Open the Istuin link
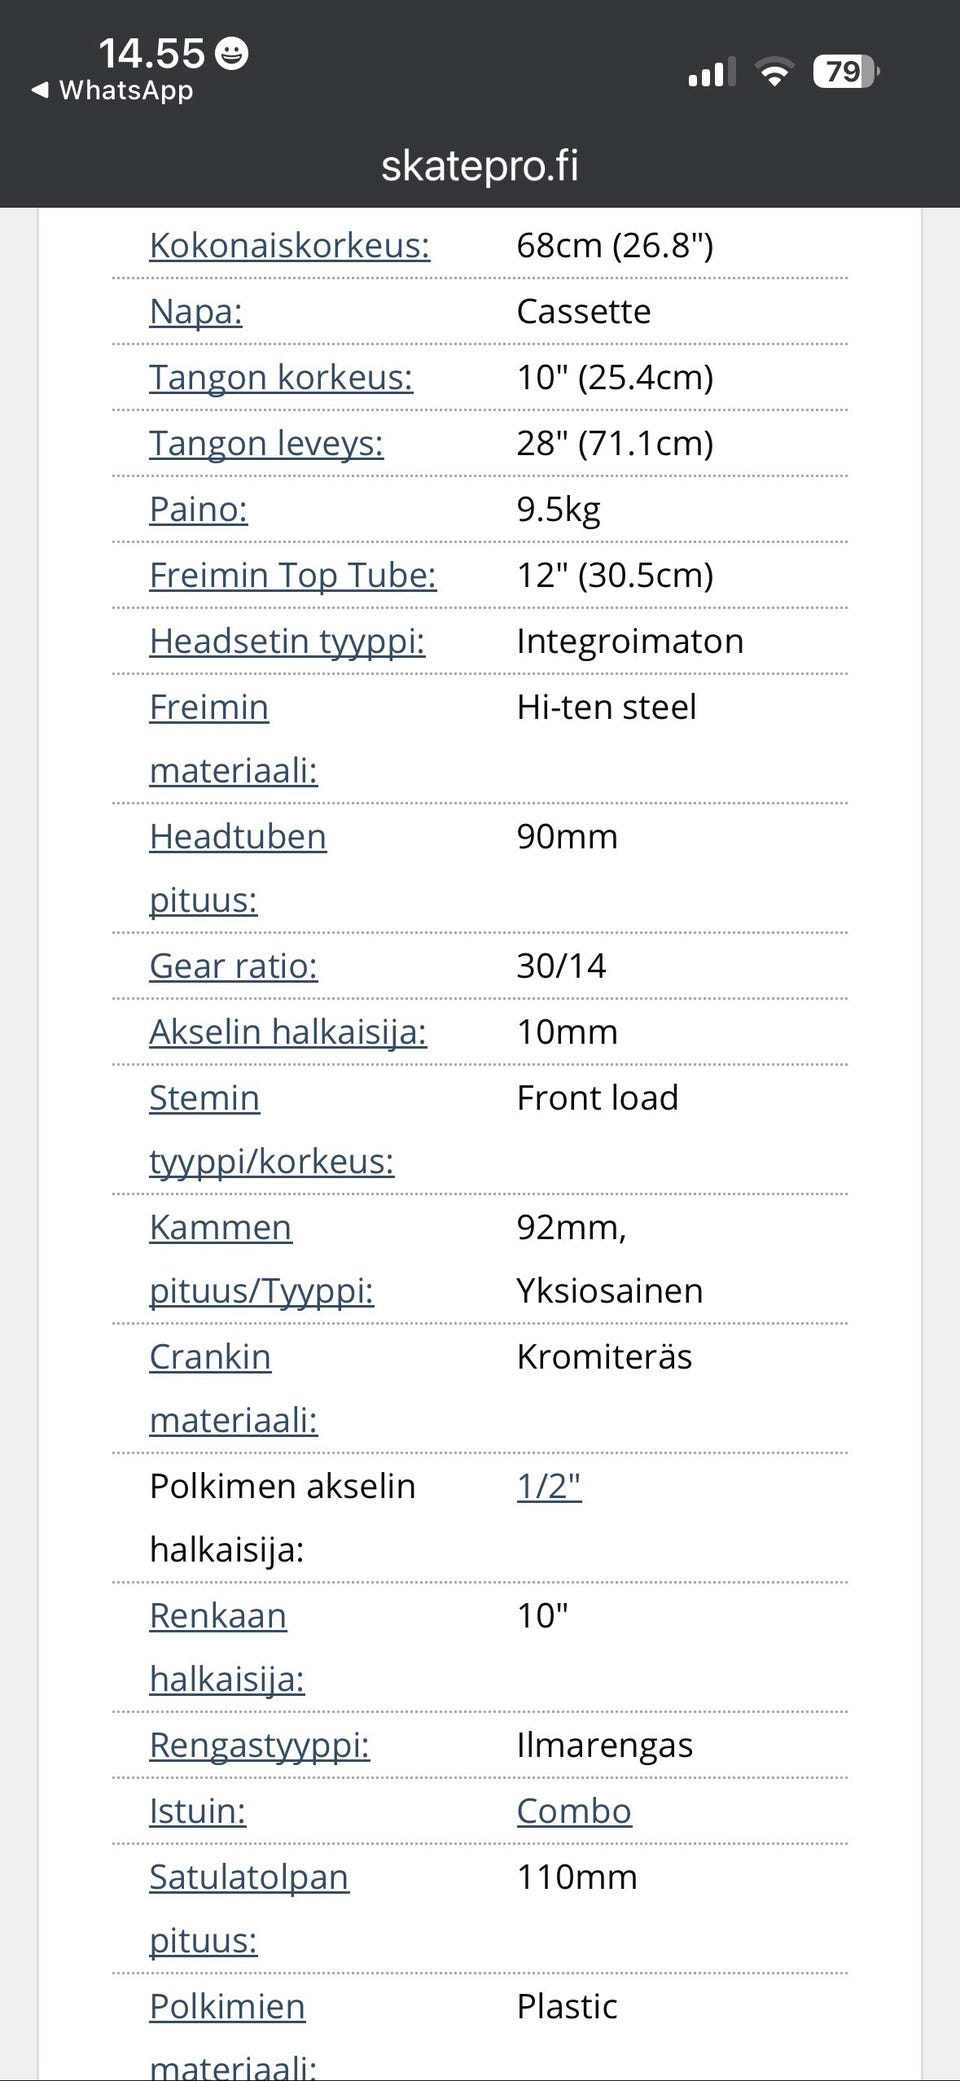This screenshot has height=2081, width=960. point(197,1811)
